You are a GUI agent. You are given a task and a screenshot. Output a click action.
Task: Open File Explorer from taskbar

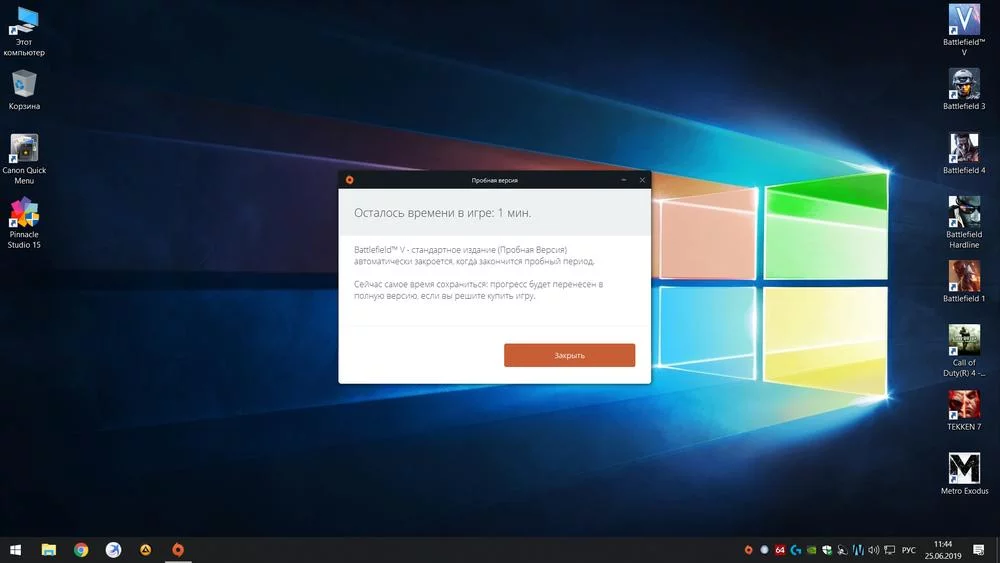click(x=48, y=550)
